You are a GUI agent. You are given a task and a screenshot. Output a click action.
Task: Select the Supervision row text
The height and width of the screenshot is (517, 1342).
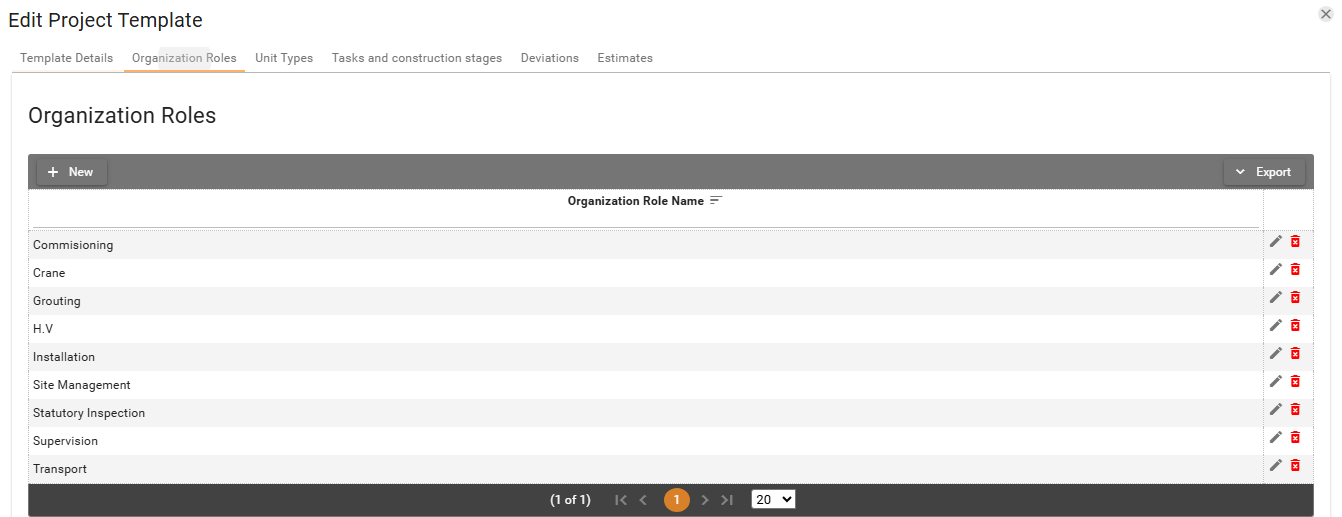[65, 441]
